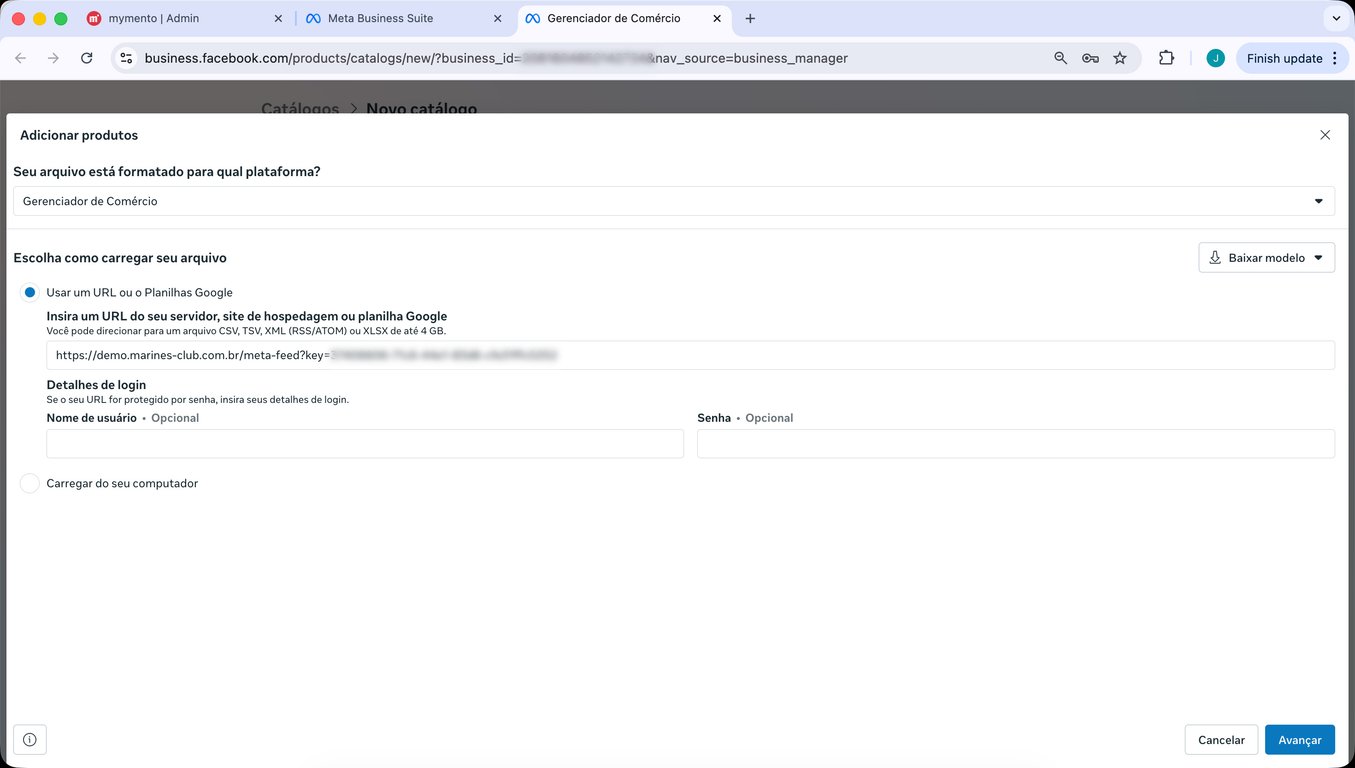Close the mymento Admin tab

tap(278, 18)
